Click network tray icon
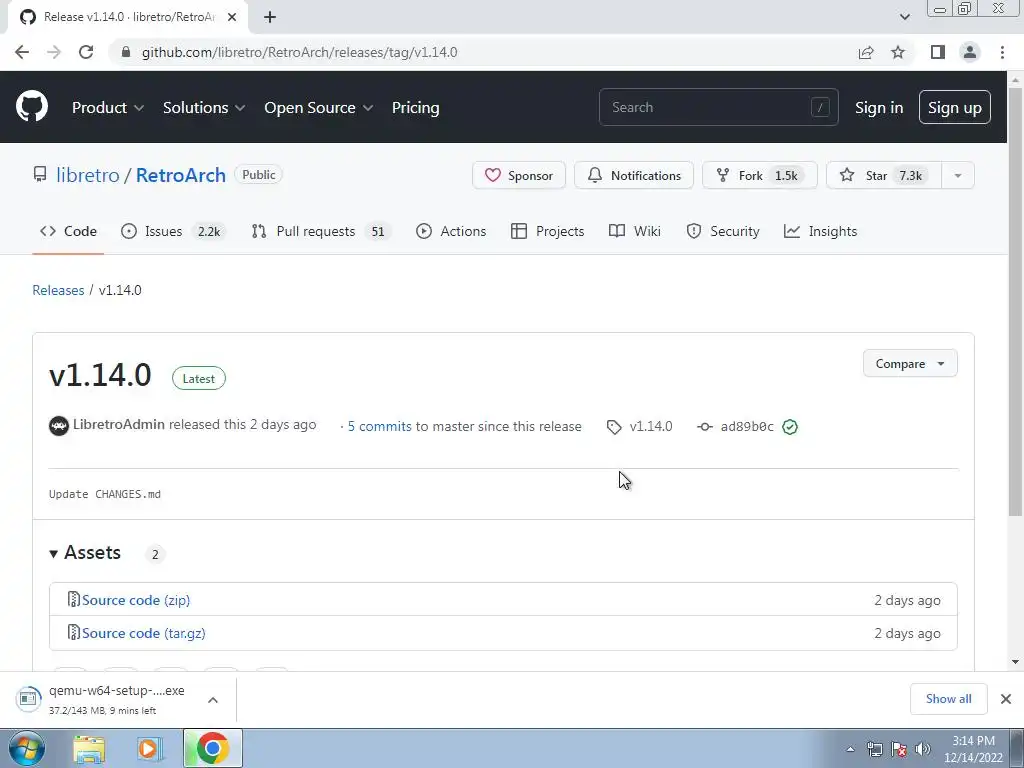Screen dimensions: 1024x768 [x=874, y=749]
